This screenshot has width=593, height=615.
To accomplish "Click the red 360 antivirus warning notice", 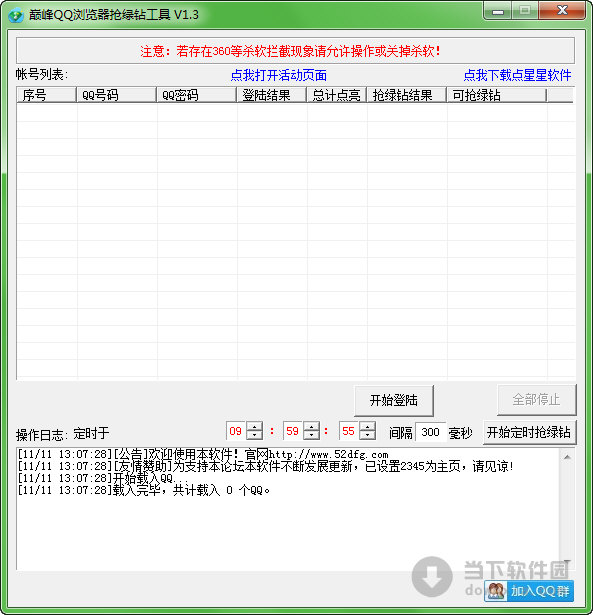I will tap(291, 51).
